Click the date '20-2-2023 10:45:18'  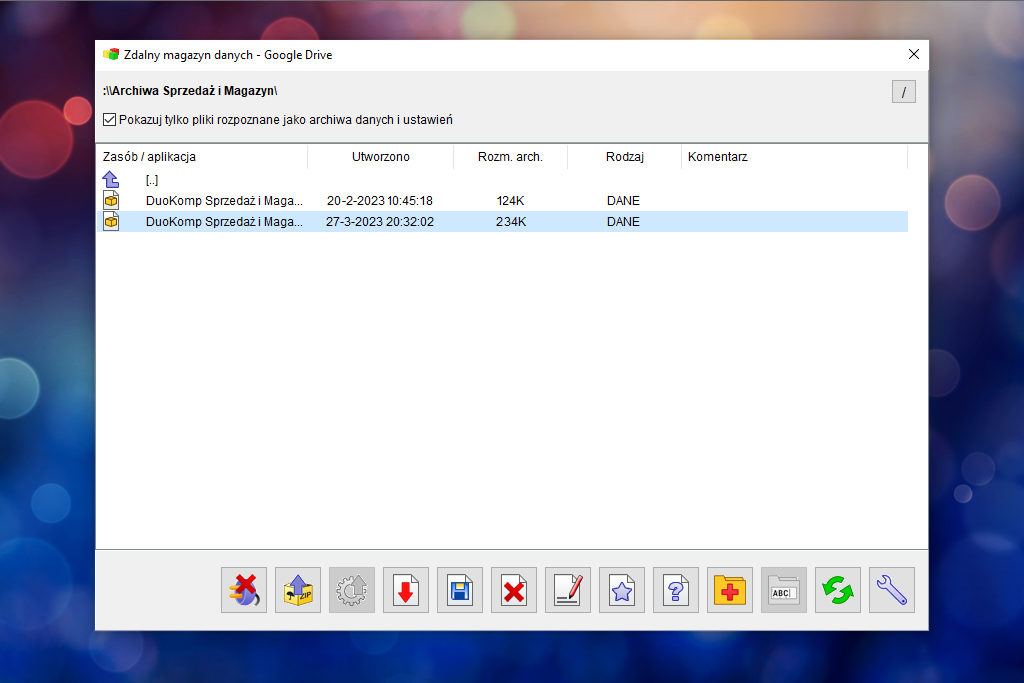[x=379, y=201]
